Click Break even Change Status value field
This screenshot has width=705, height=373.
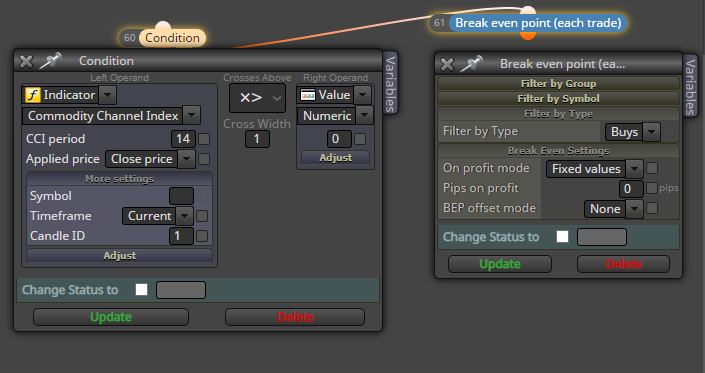tap(602, 237)
